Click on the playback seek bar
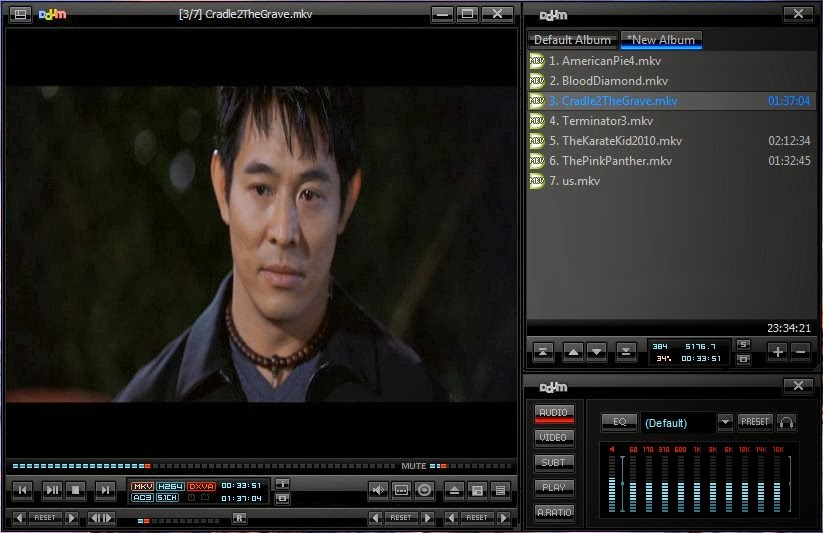 click(205, 466)
